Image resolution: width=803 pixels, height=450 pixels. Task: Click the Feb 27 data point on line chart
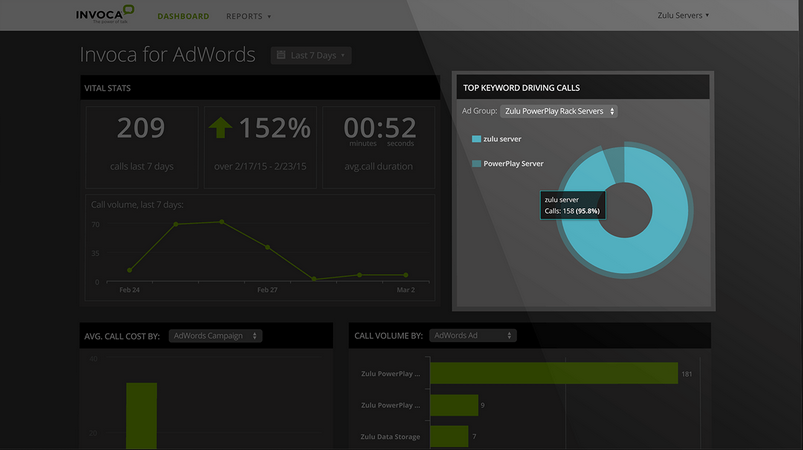[x=267, y=247]
